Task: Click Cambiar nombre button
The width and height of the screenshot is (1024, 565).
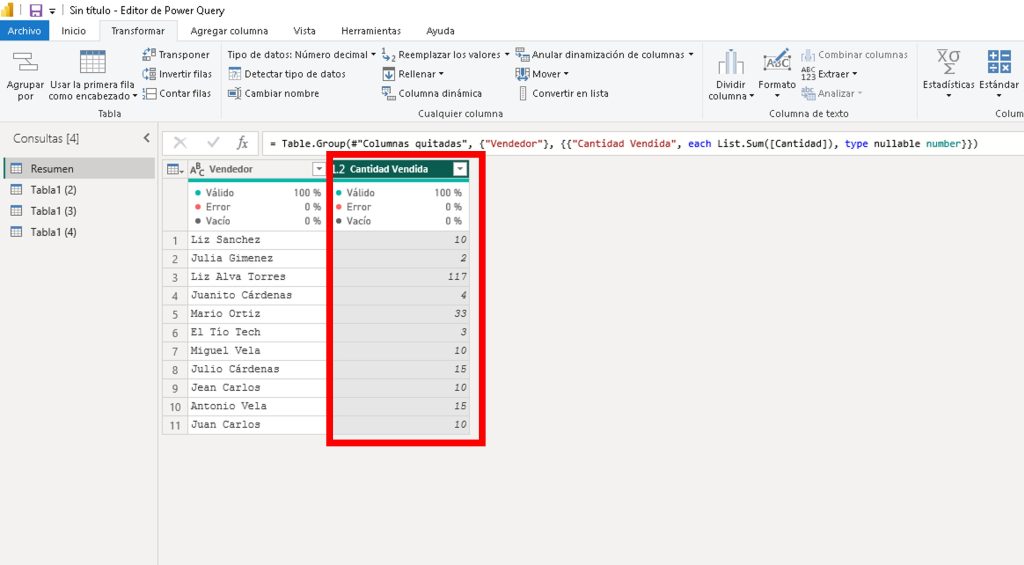Action: (x=273, y=93)
